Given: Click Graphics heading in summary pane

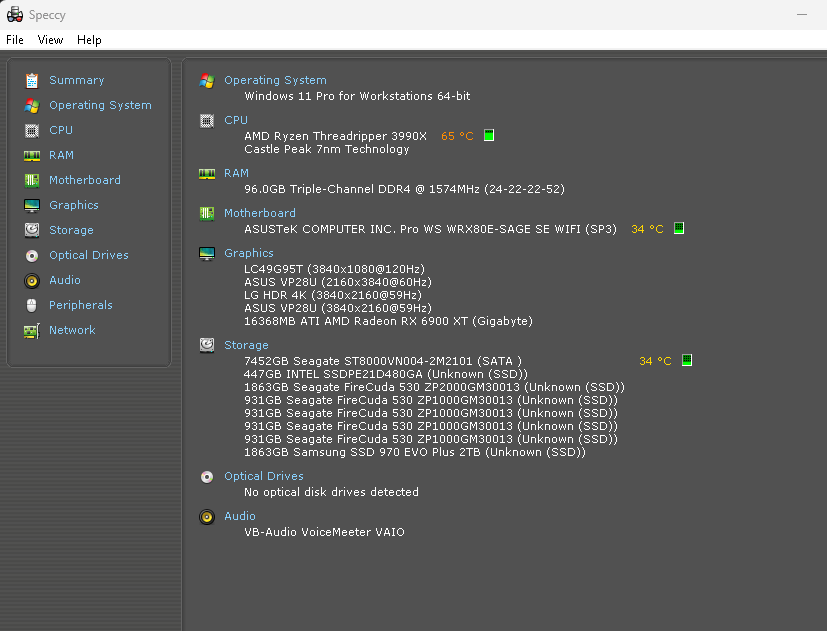Looking at the screenshot, I should pos(249,253).
